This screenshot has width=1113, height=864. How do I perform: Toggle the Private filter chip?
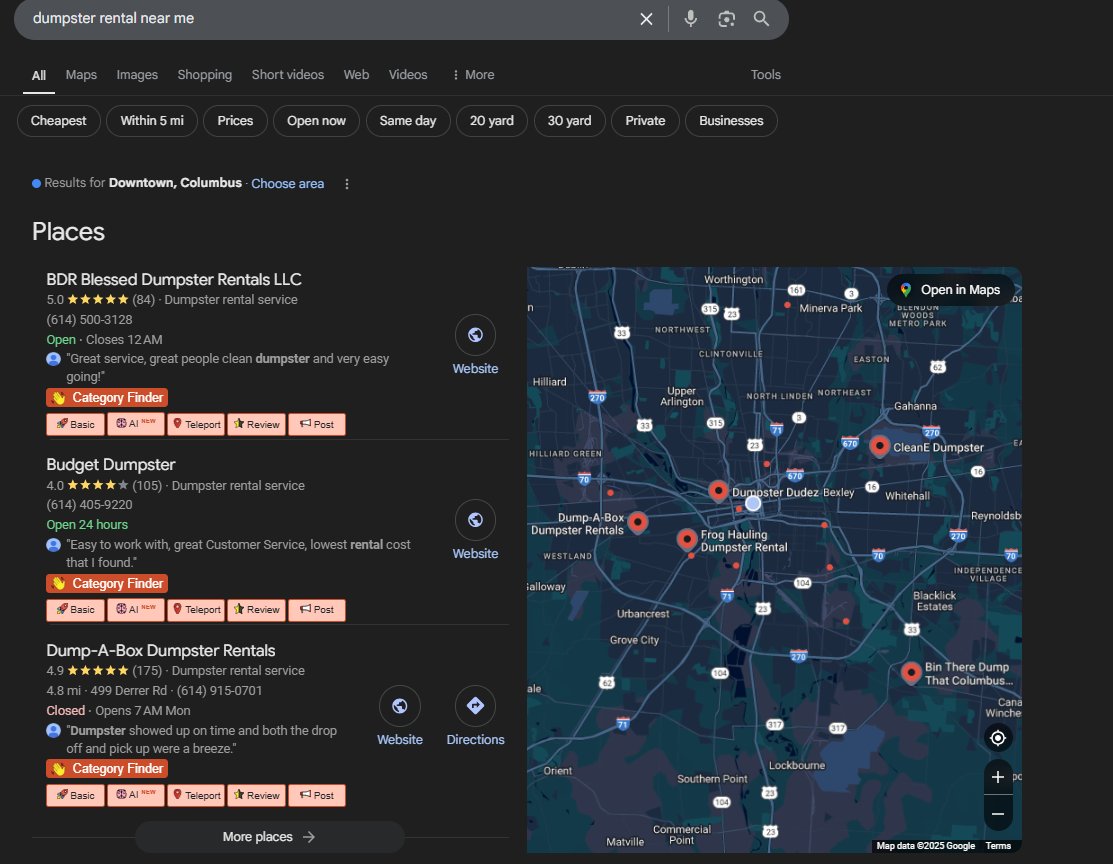(645, 121)
